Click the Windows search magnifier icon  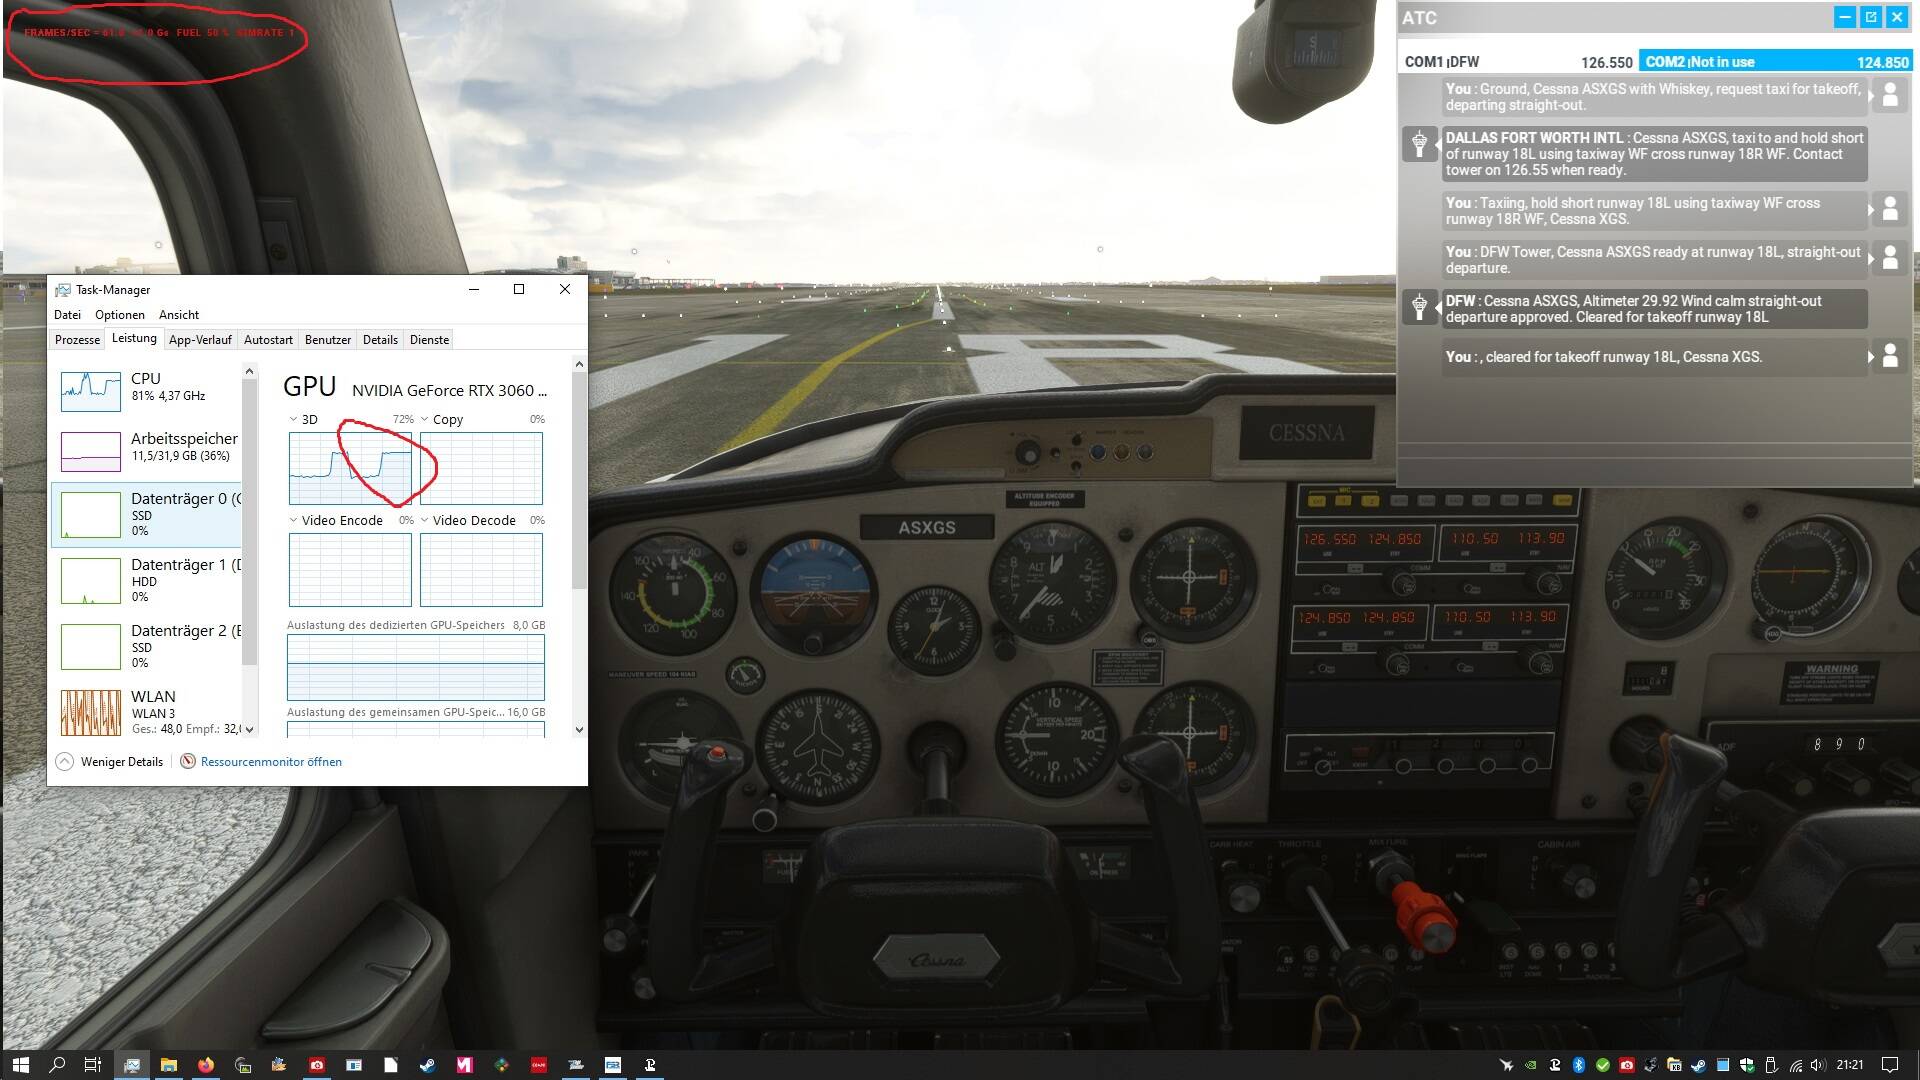(57, 1065)
